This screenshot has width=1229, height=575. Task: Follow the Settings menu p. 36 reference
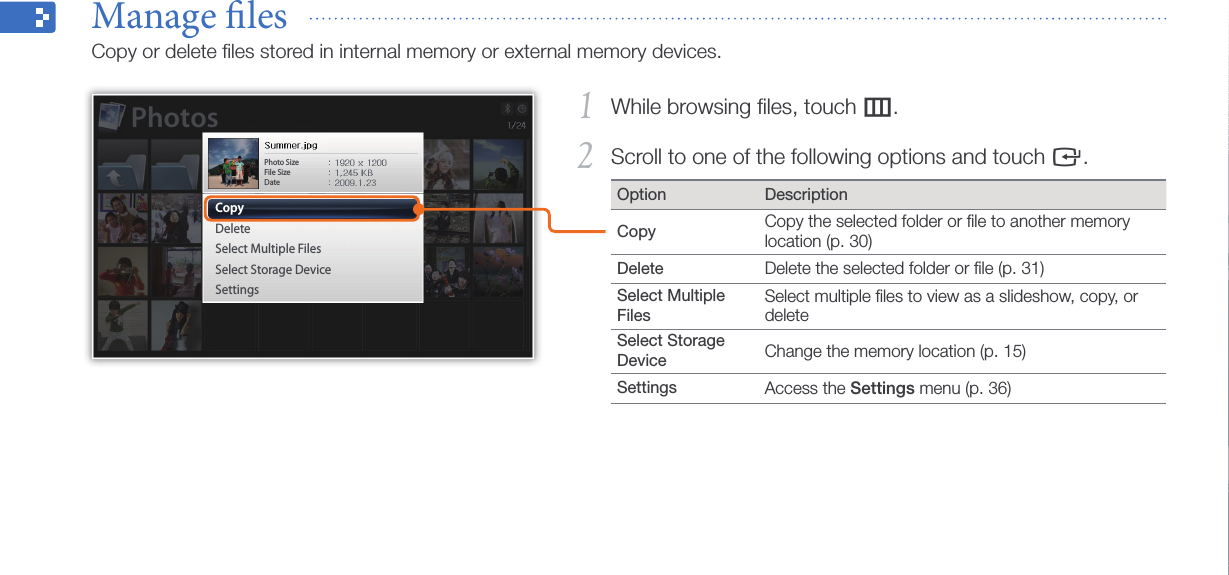987,388
